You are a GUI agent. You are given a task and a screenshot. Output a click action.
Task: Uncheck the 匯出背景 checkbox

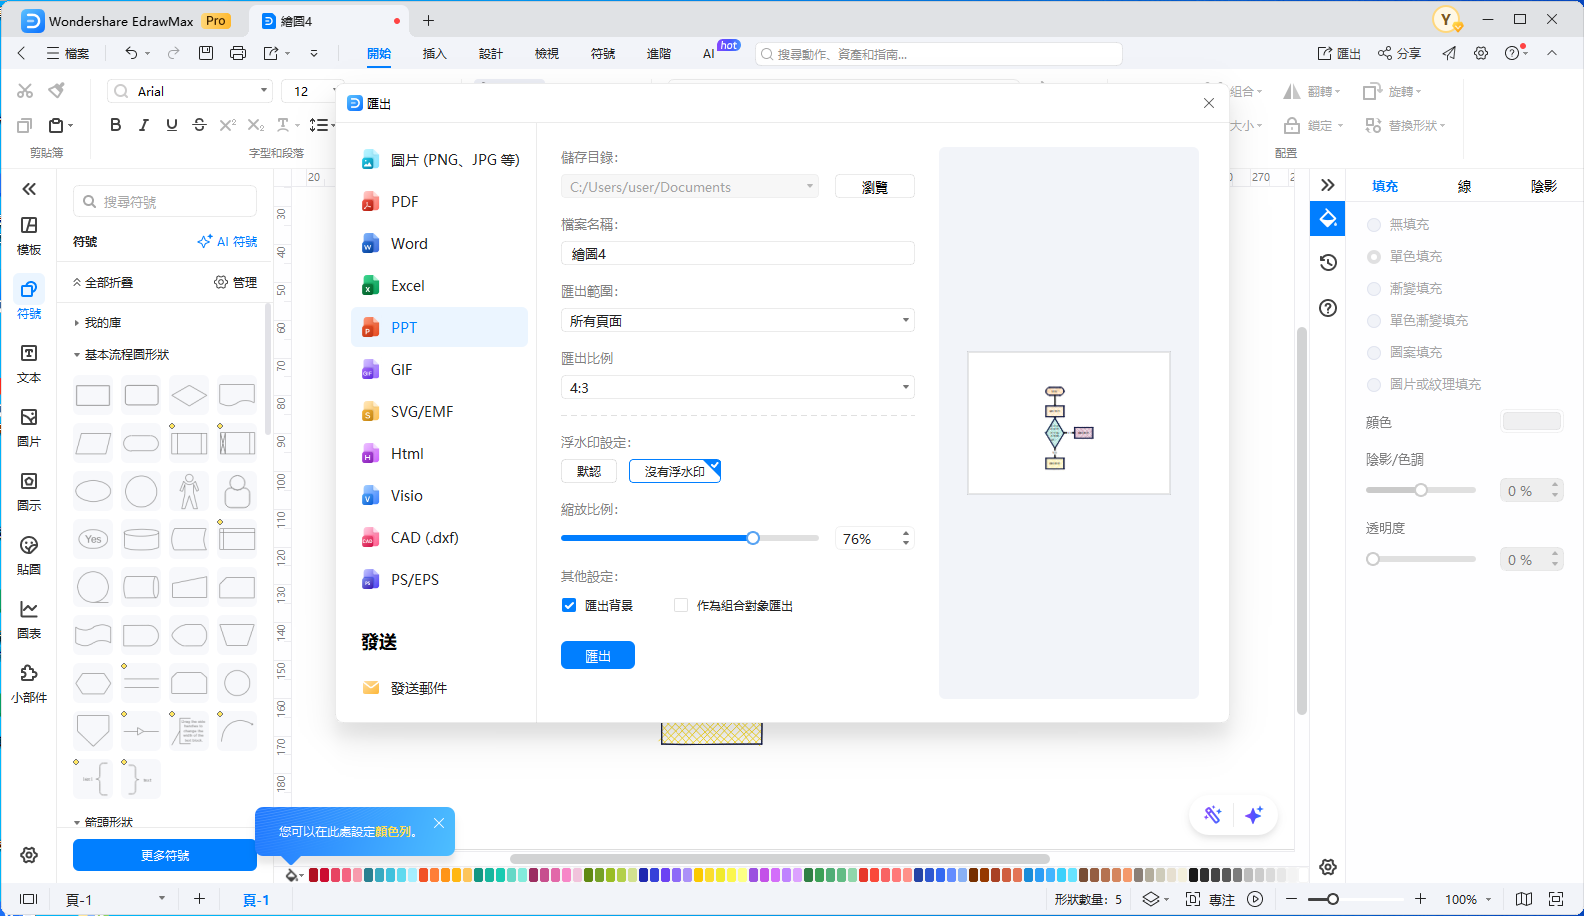(x=569, y=606)
